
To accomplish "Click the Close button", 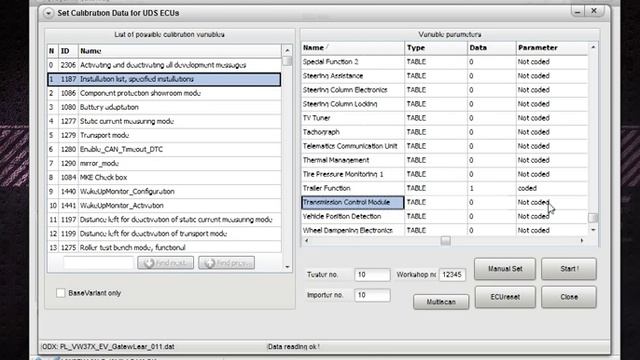I will (569, 297).
